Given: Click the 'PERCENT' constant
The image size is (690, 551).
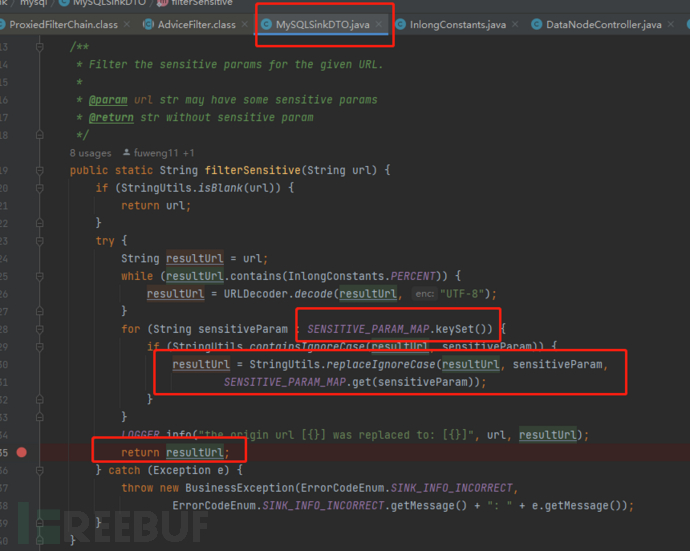Looking at the screenshot, I should tap(413, 276).
